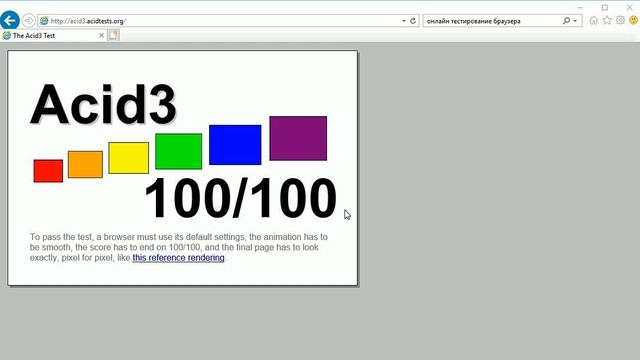Click the blue square
Image resolution: width=640 pixels, height=360 pixels.
pos(235,145)
